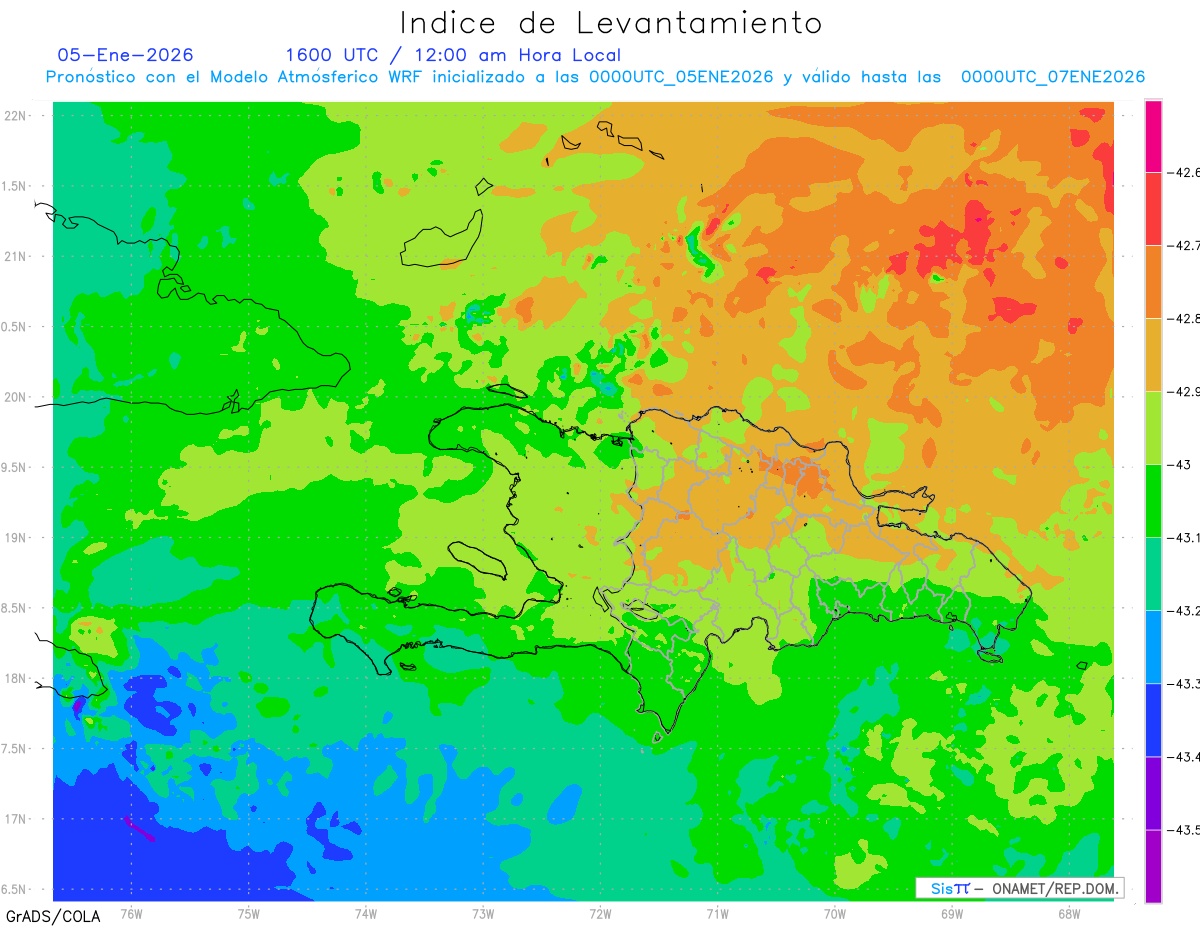Click the "-43.2" color bar value
The image size is (1200, 927).
pyautogui.click(x=1184, y=611)
